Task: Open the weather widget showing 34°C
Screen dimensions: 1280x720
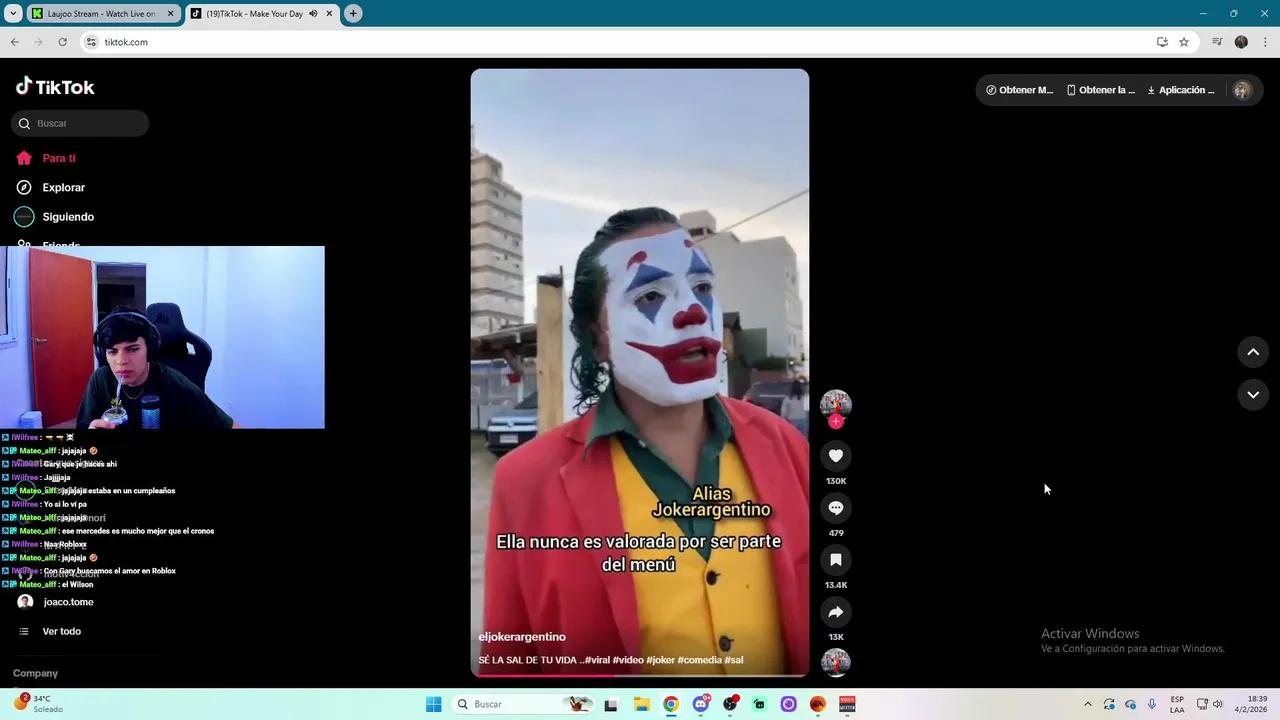Action: (x=40, y=704)
